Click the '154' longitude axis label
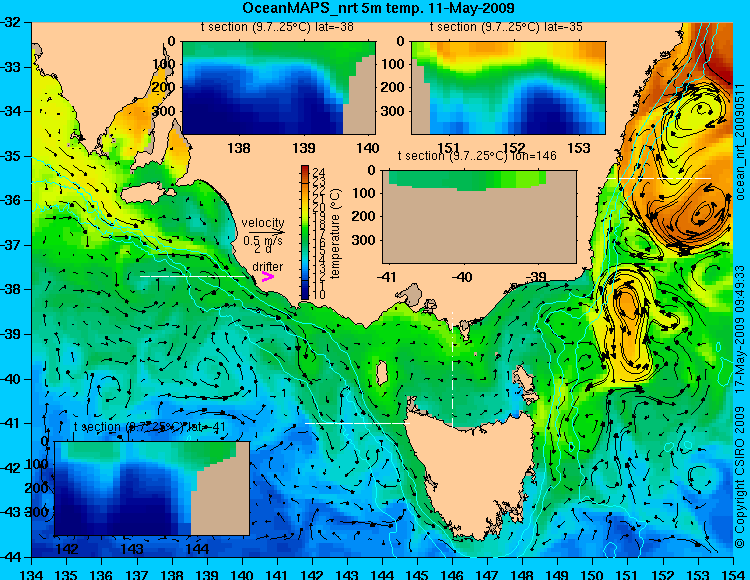 [x=733, y=574]
